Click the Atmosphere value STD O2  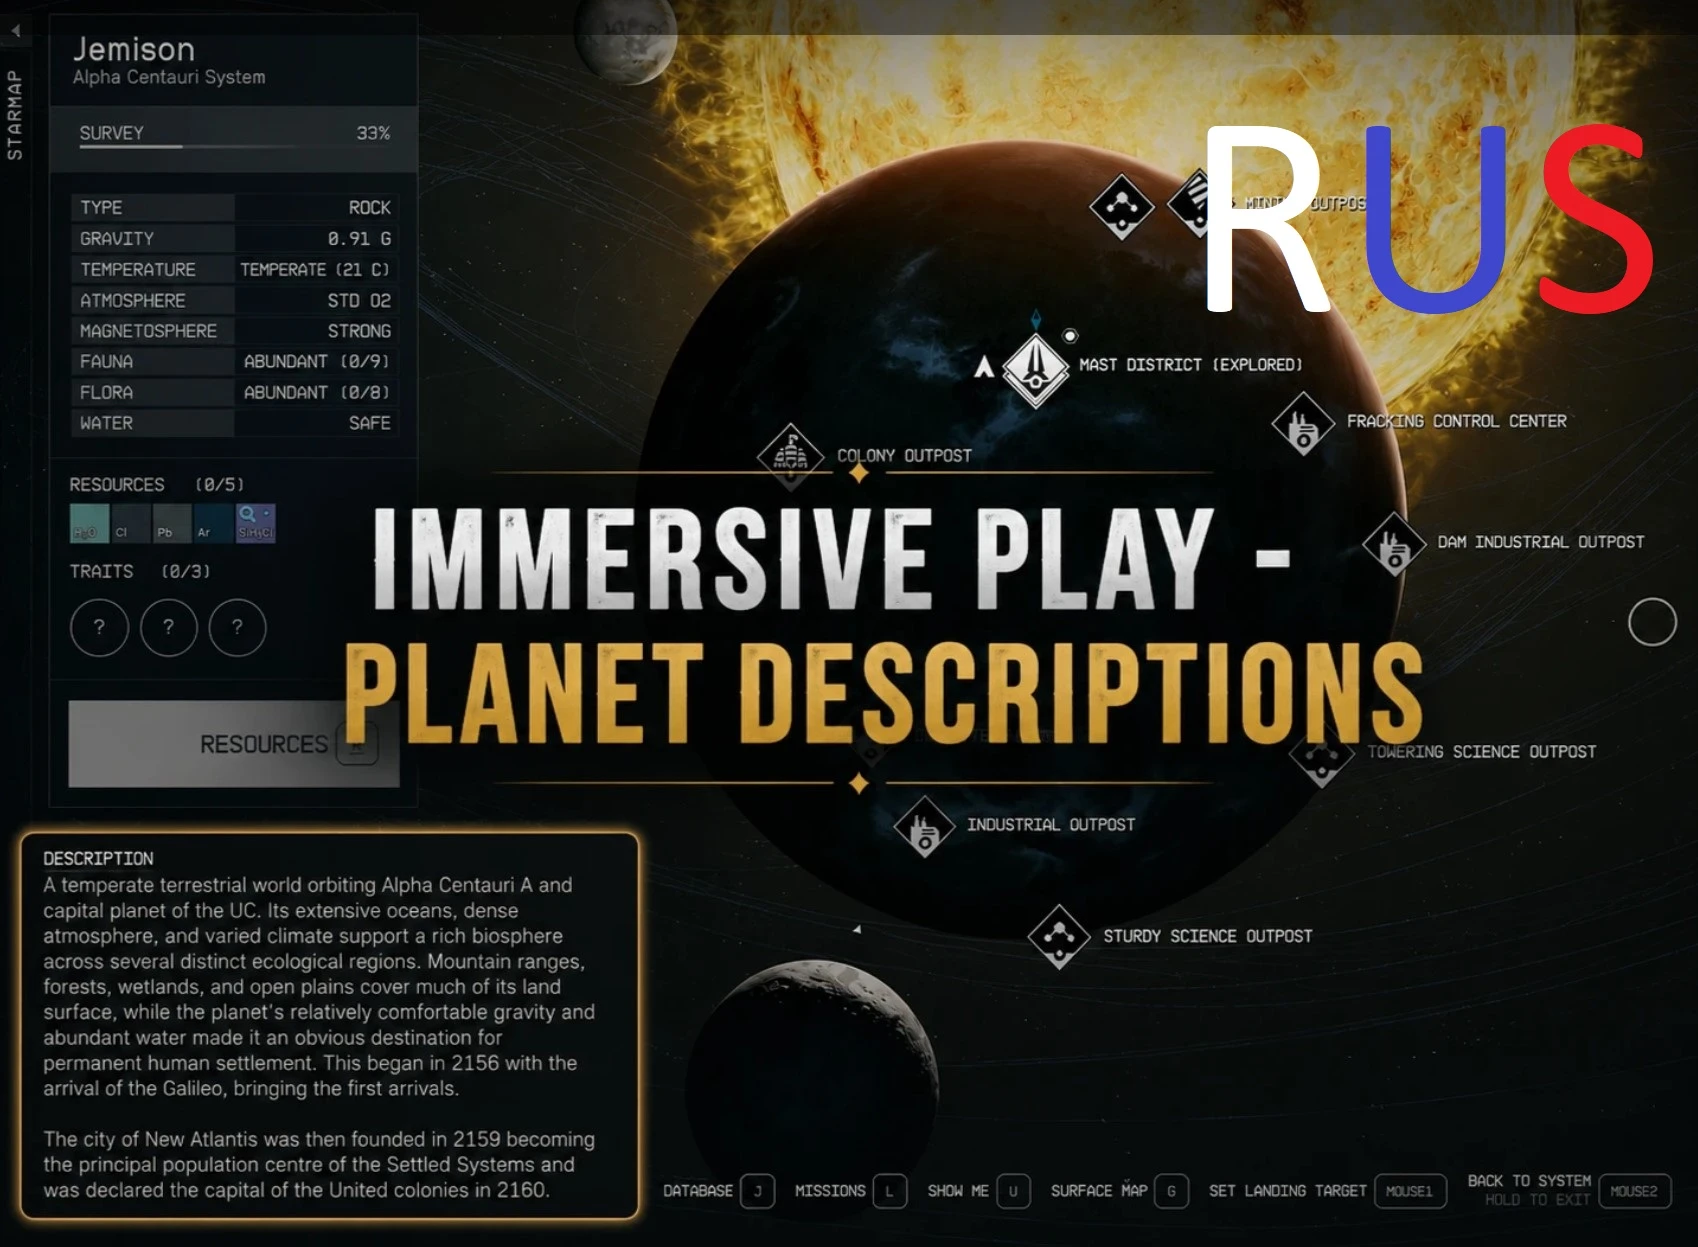click(x=359, y=301)
